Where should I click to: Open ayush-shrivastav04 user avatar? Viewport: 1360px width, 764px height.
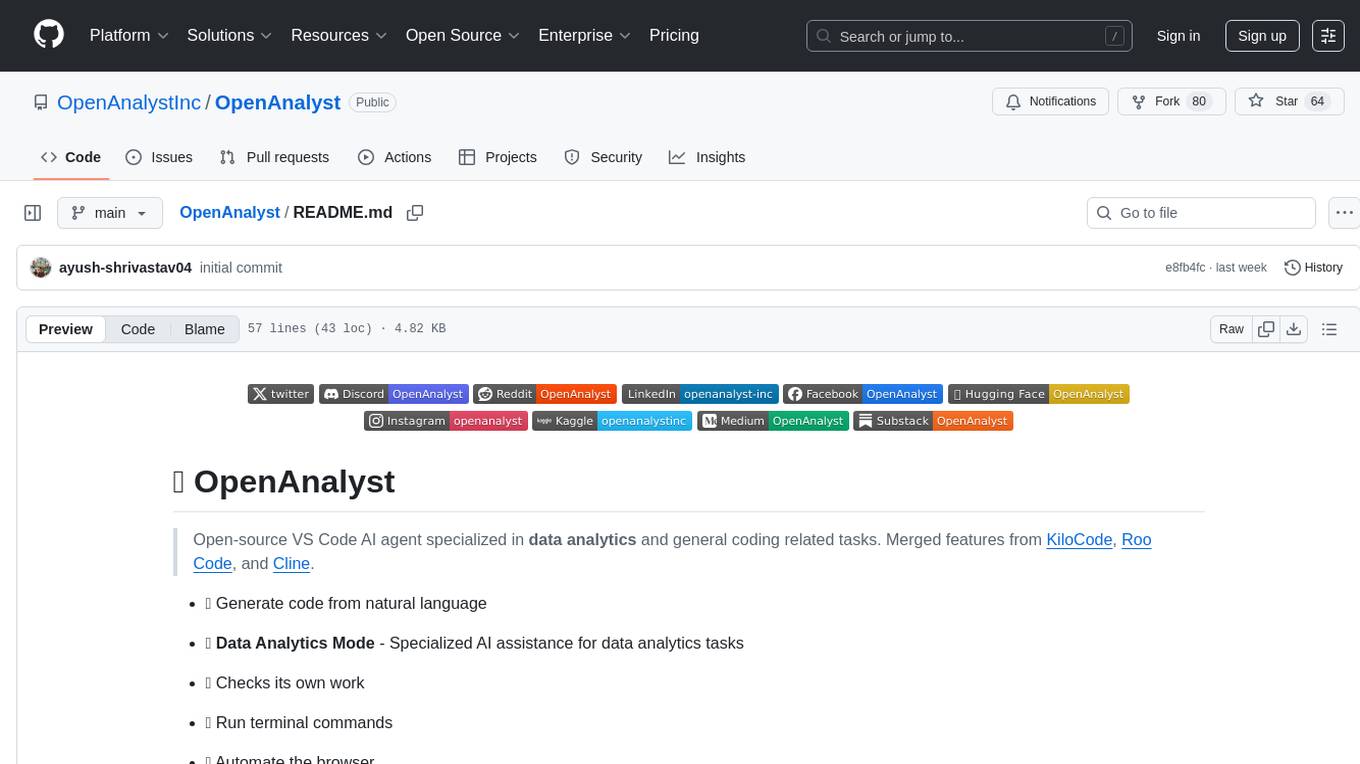pos(41,267)
